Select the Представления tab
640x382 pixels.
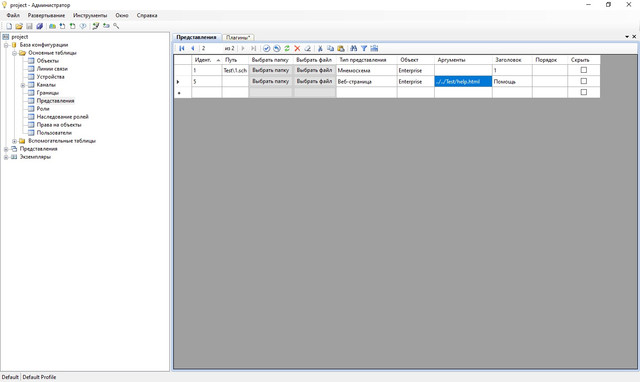(x=196, y=37)
